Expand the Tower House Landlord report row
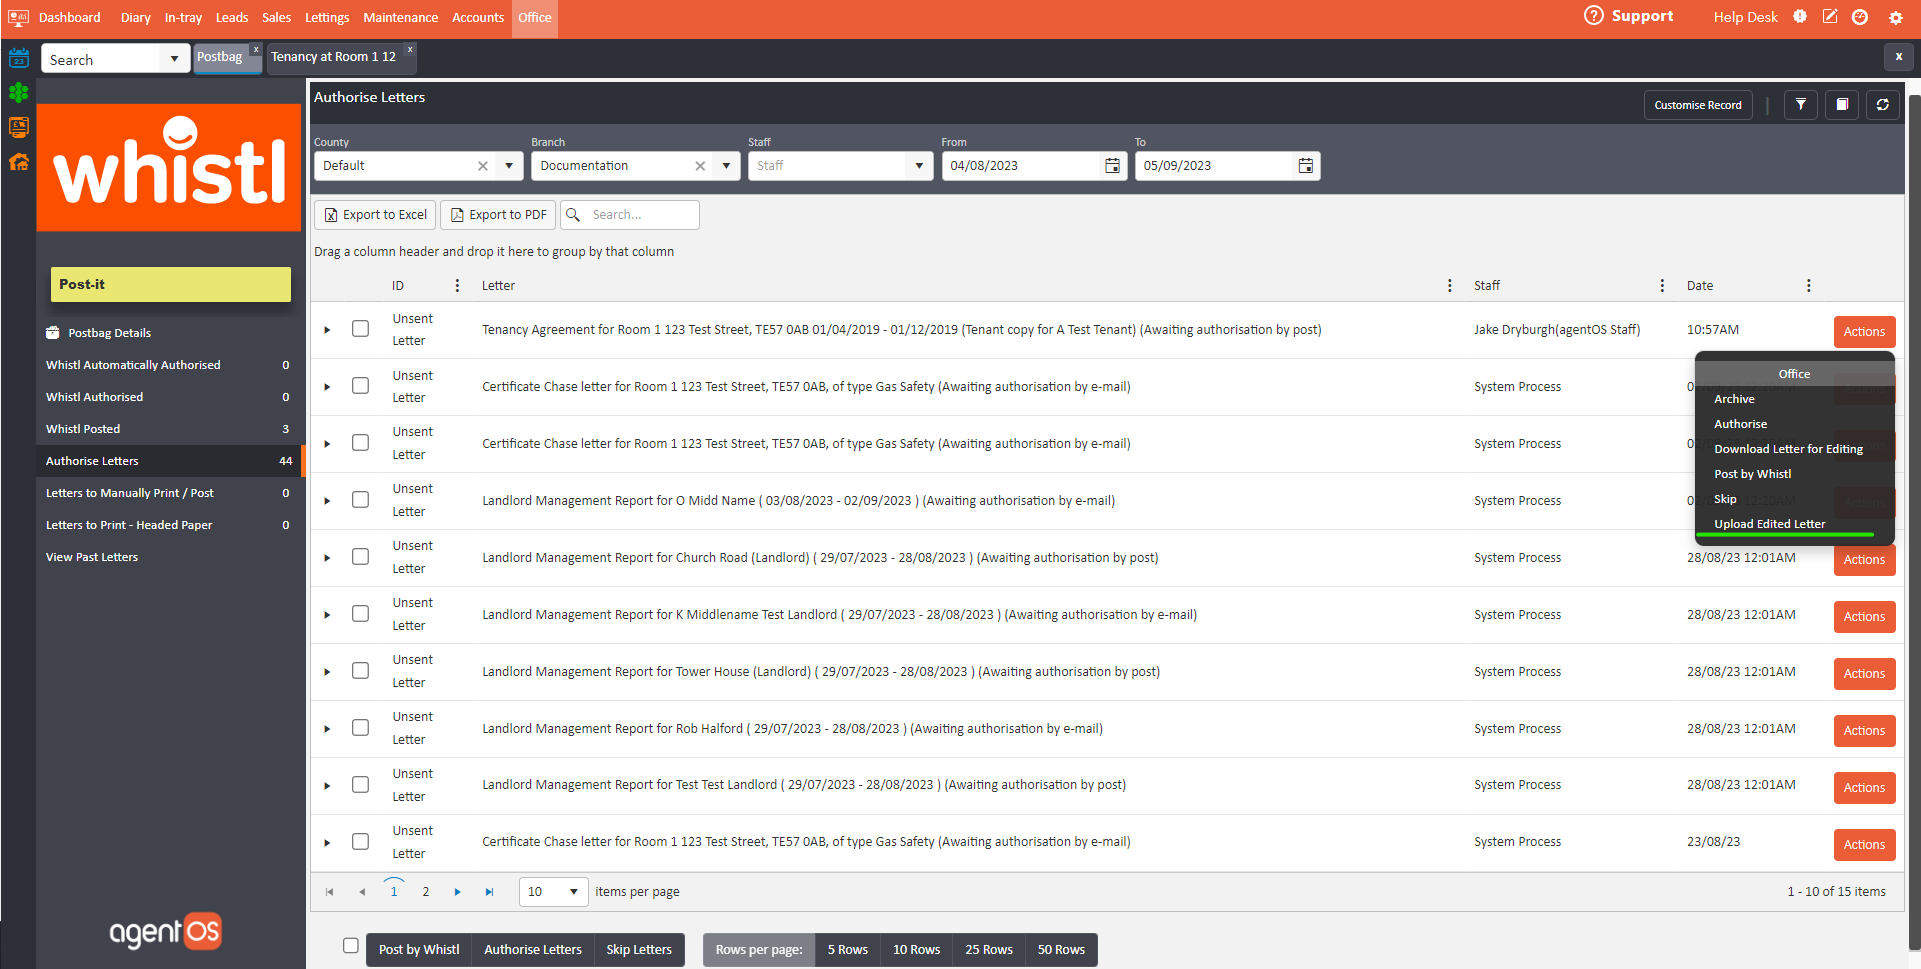Image resolution: width=1921 pixels, height=969 pixels. click(x=327, y=672)
